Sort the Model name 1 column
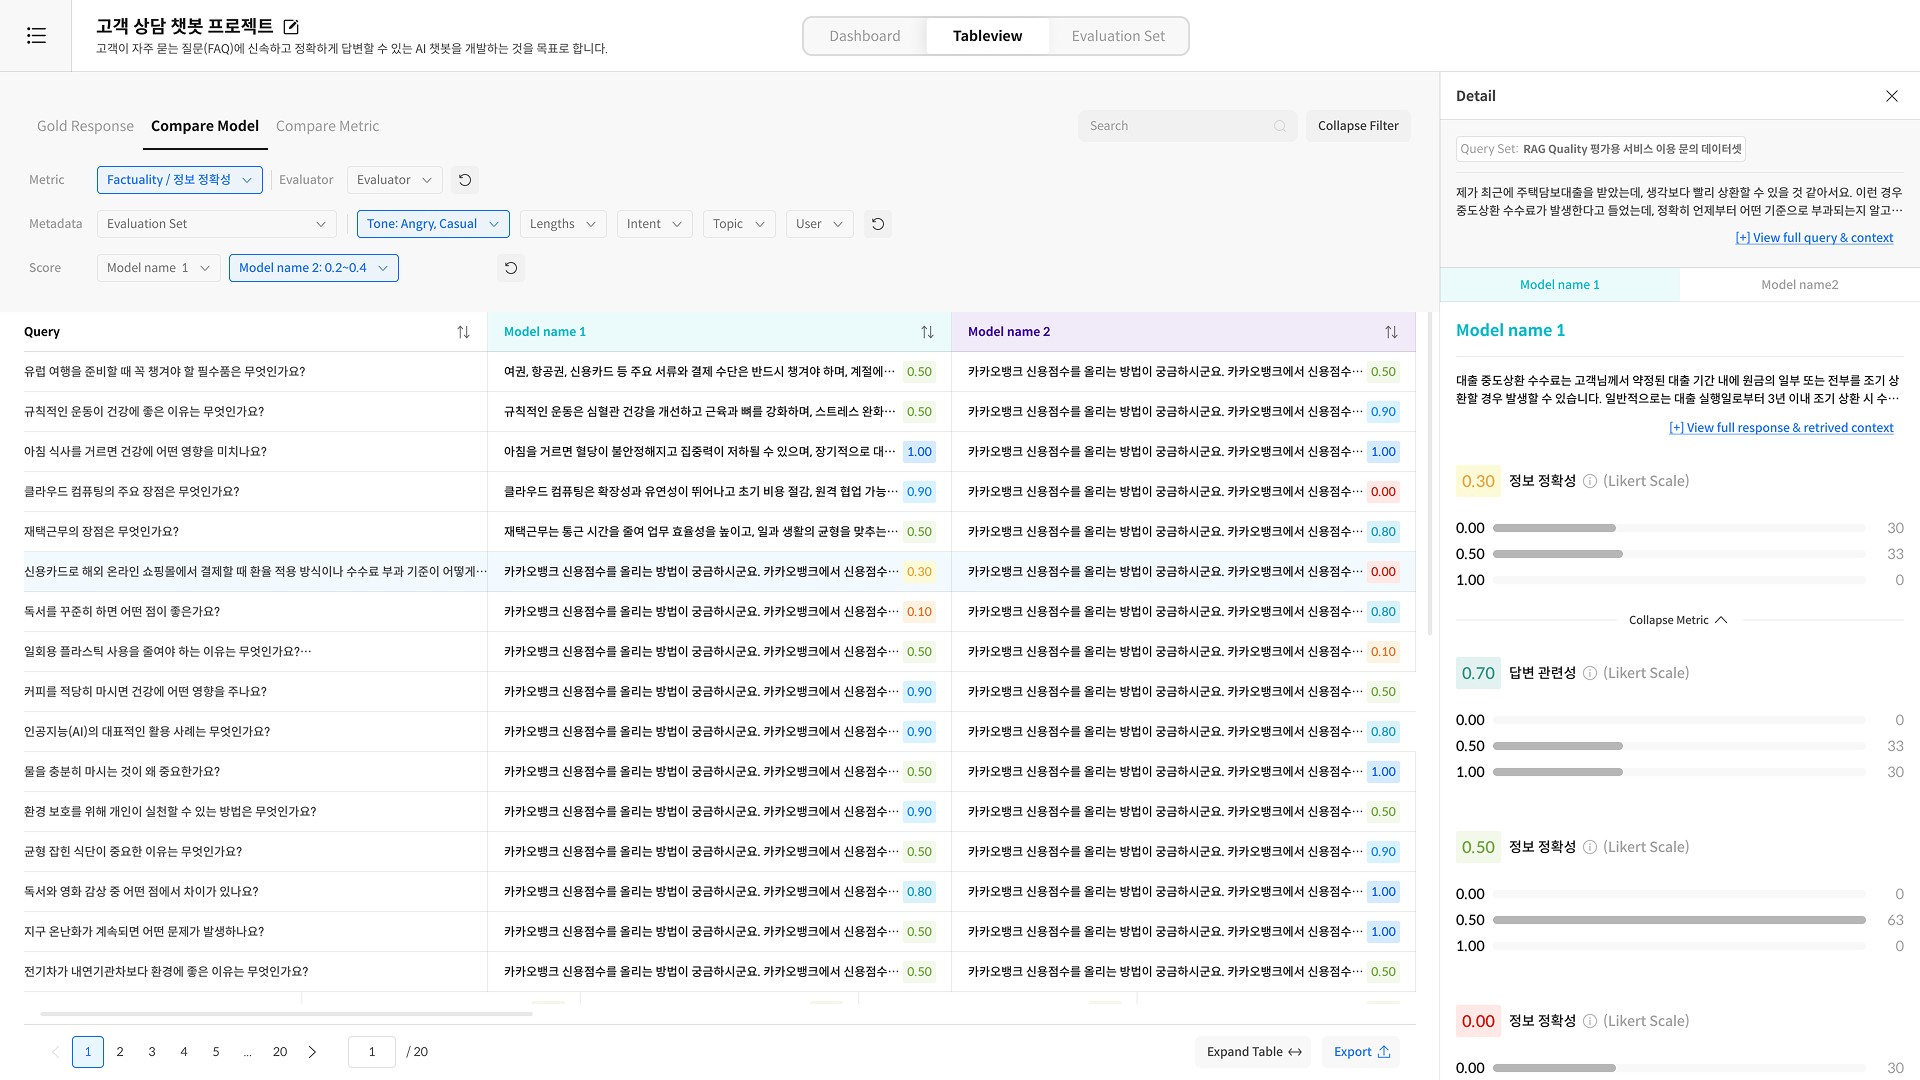1920x1080 pixels. coord(927,332)
